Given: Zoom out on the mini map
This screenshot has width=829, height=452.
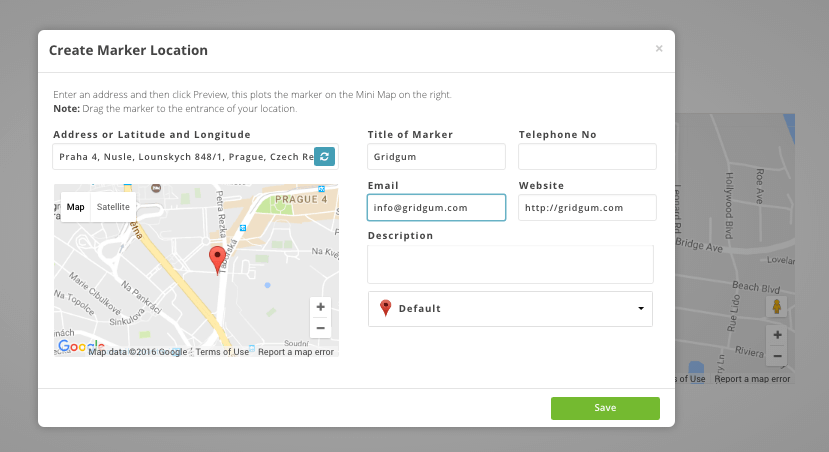Looking at the screenshot, I should [320, 328].
